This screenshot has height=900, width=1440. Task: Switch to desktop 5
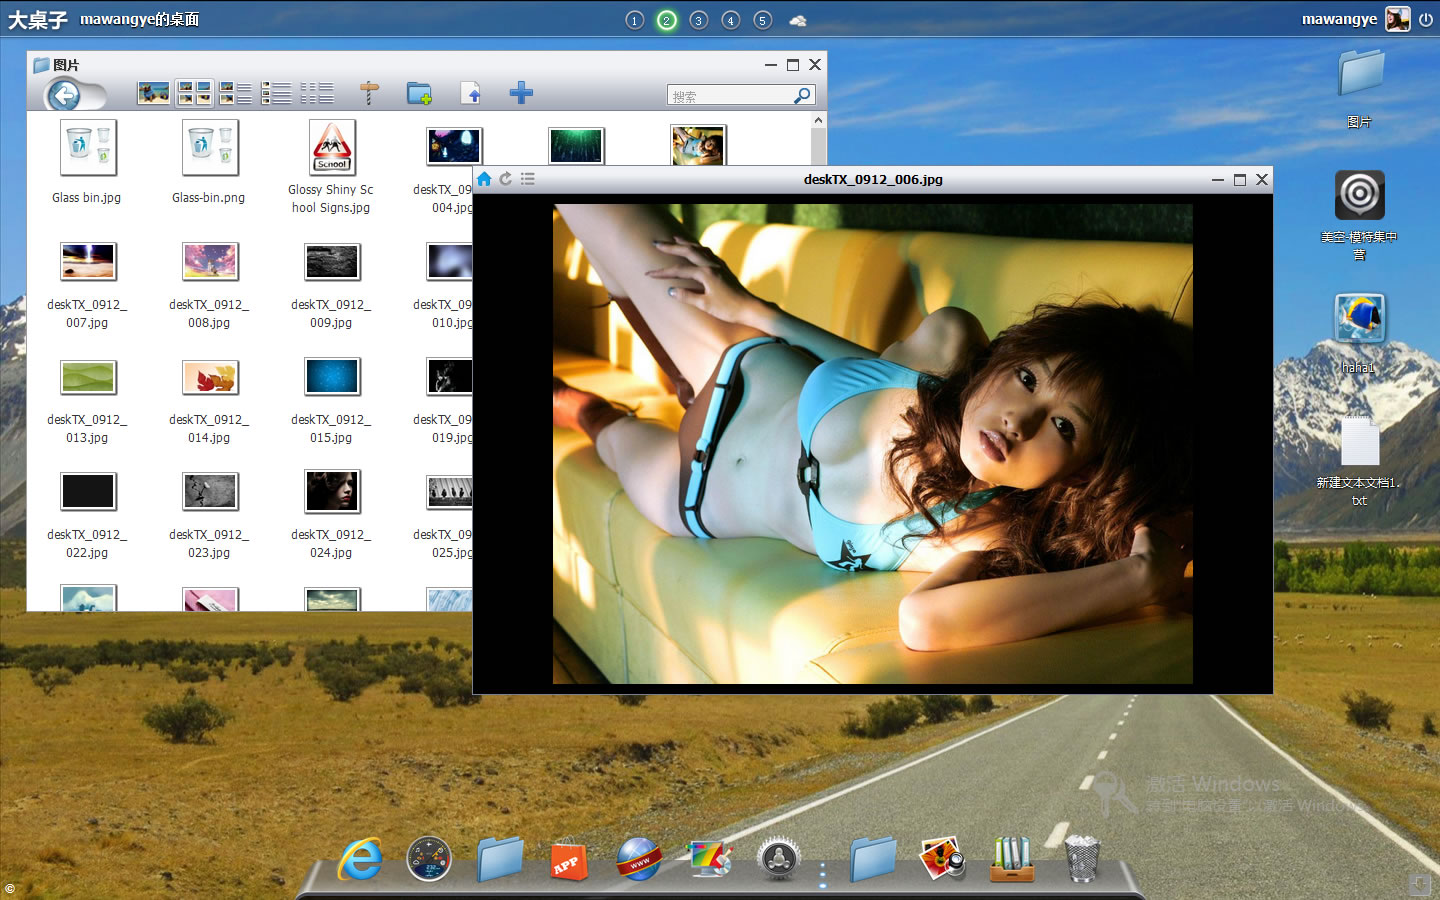(763, 20)
